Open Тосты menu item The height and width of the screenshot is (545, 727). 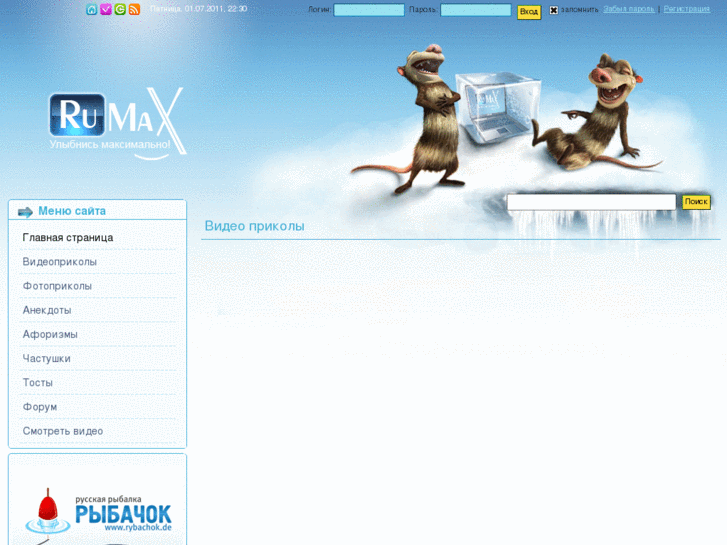pos(38,383)
